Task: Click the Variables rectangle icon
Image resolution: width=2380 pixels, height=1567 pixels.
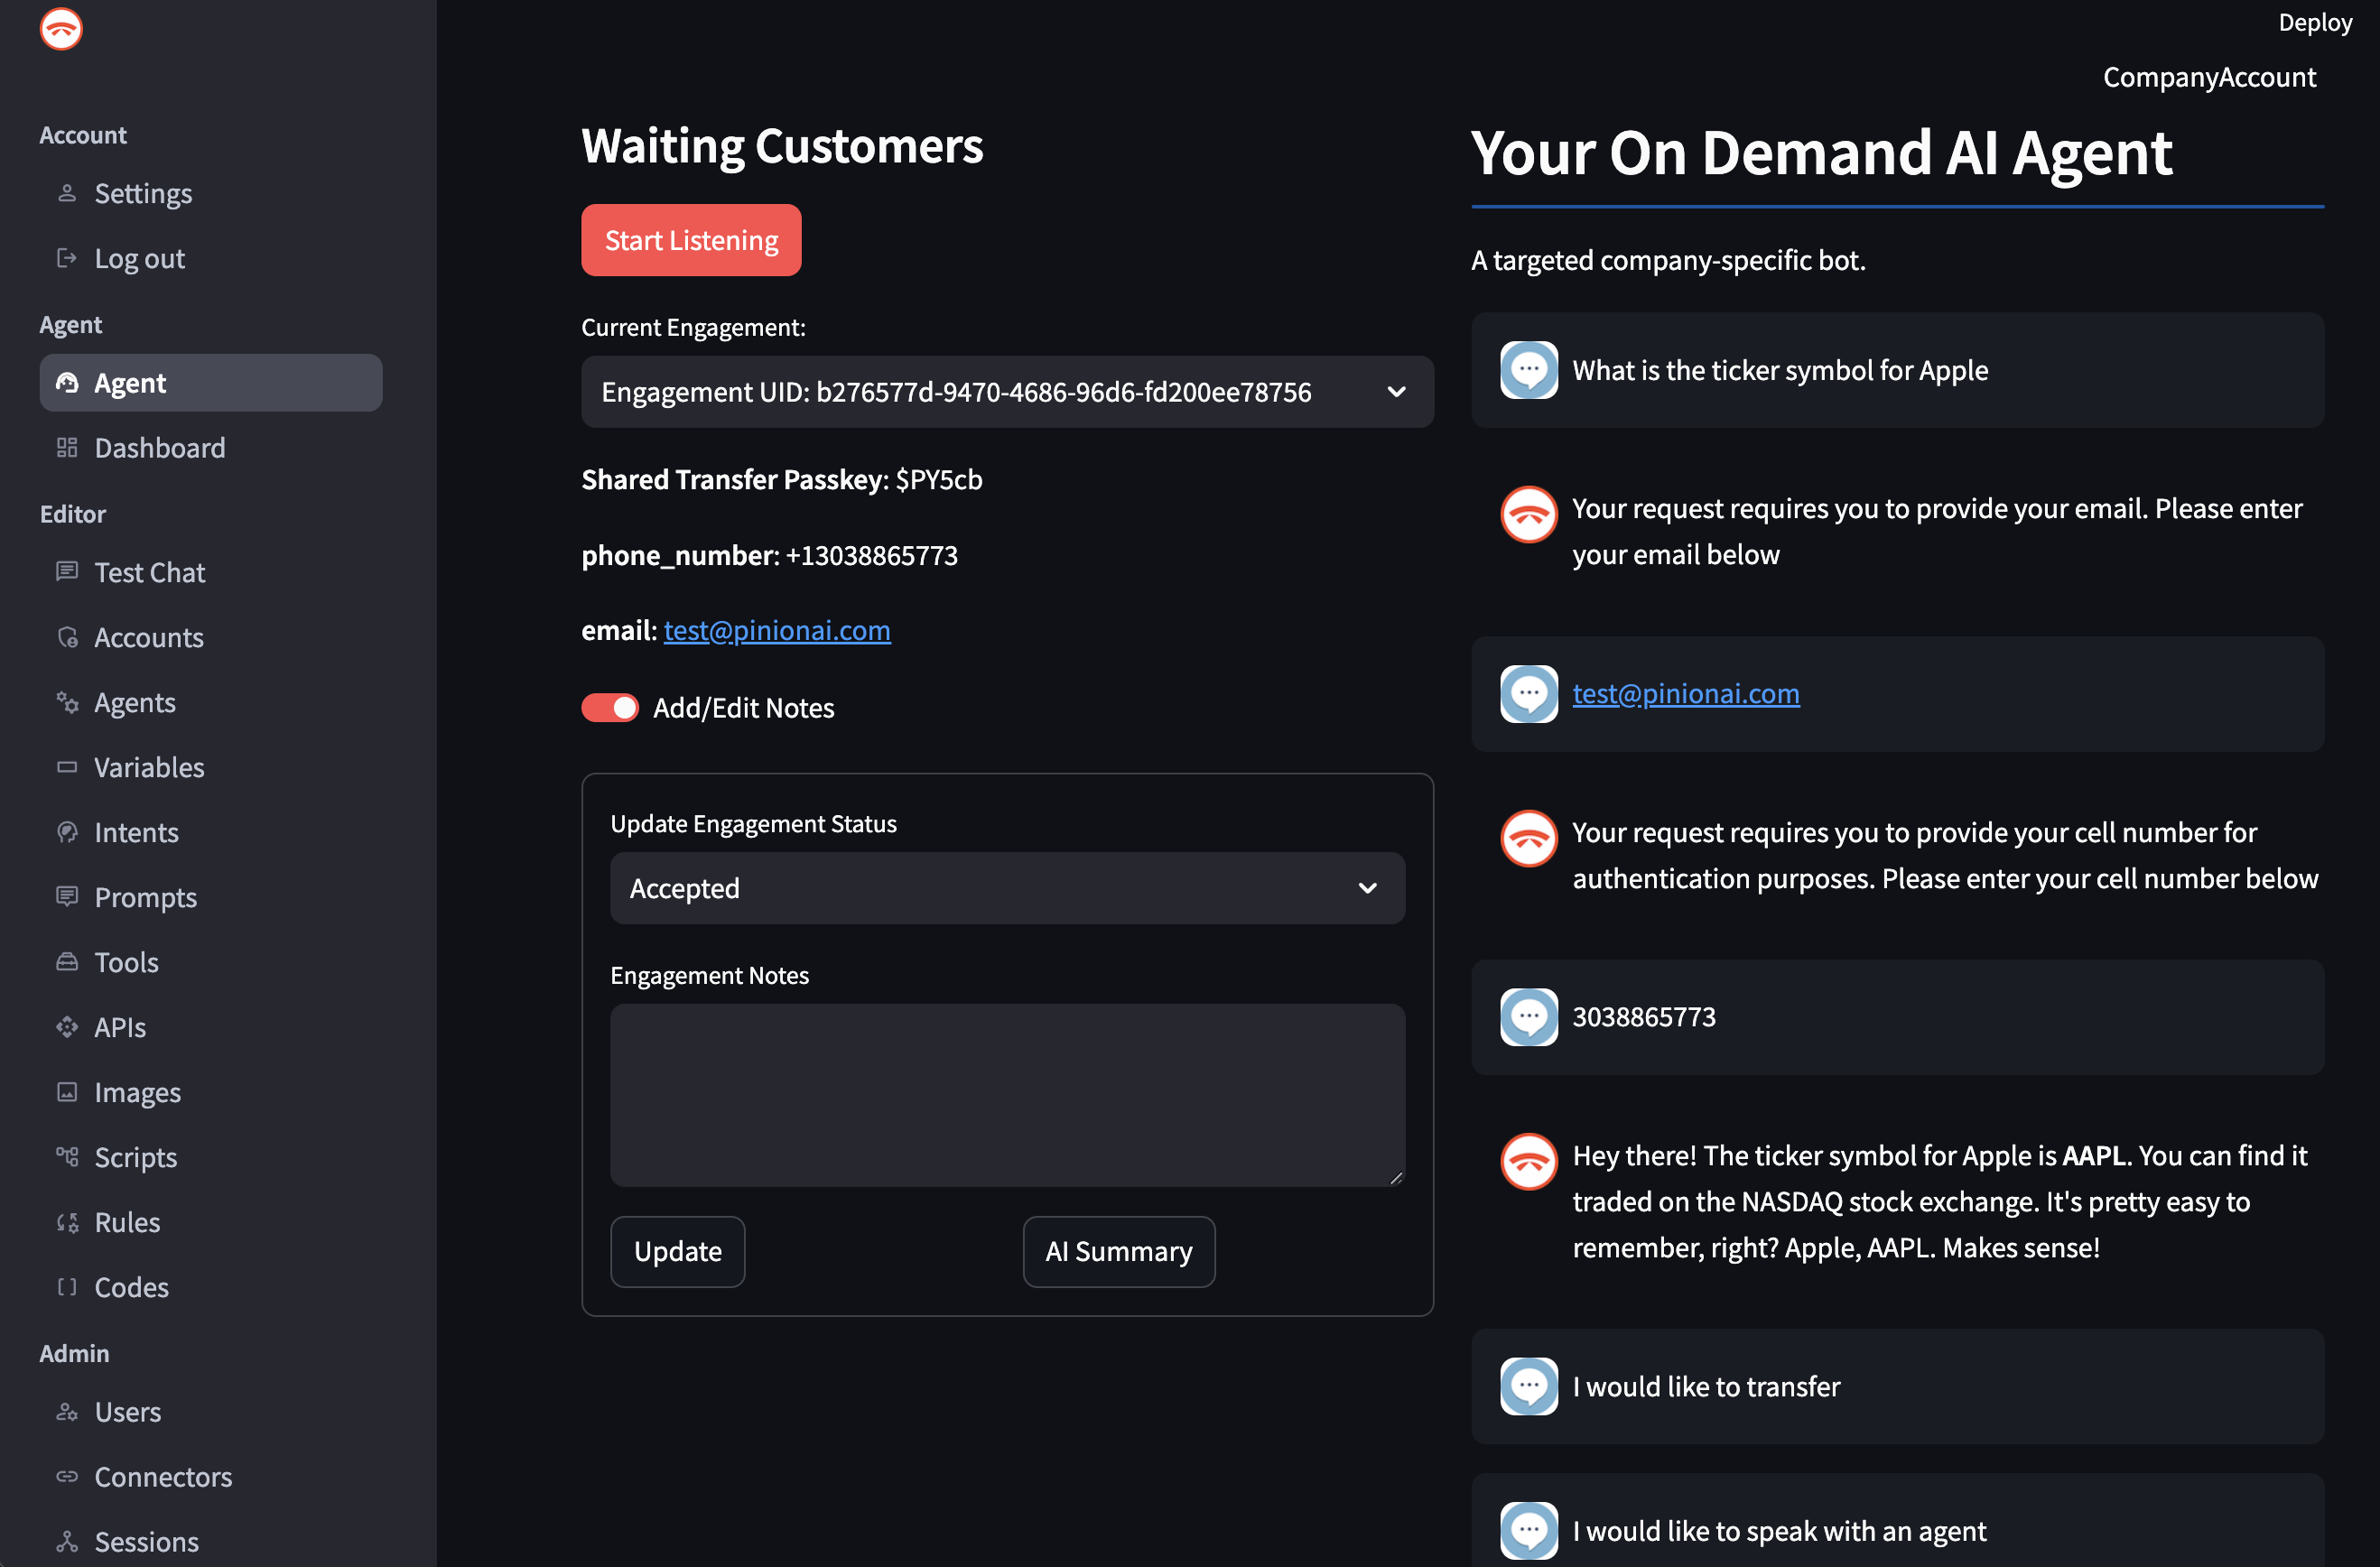Action: point(67,767)
